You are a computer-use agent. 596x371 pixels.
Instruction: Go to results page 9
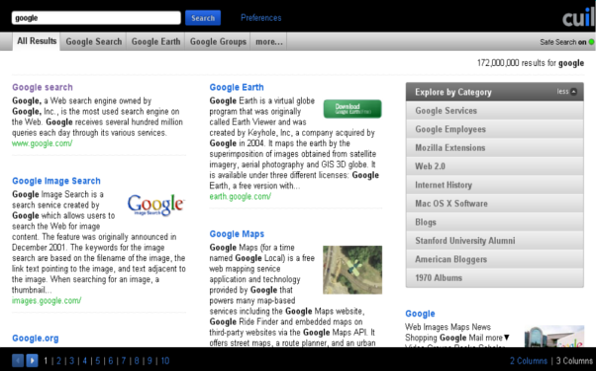(149, 361)
